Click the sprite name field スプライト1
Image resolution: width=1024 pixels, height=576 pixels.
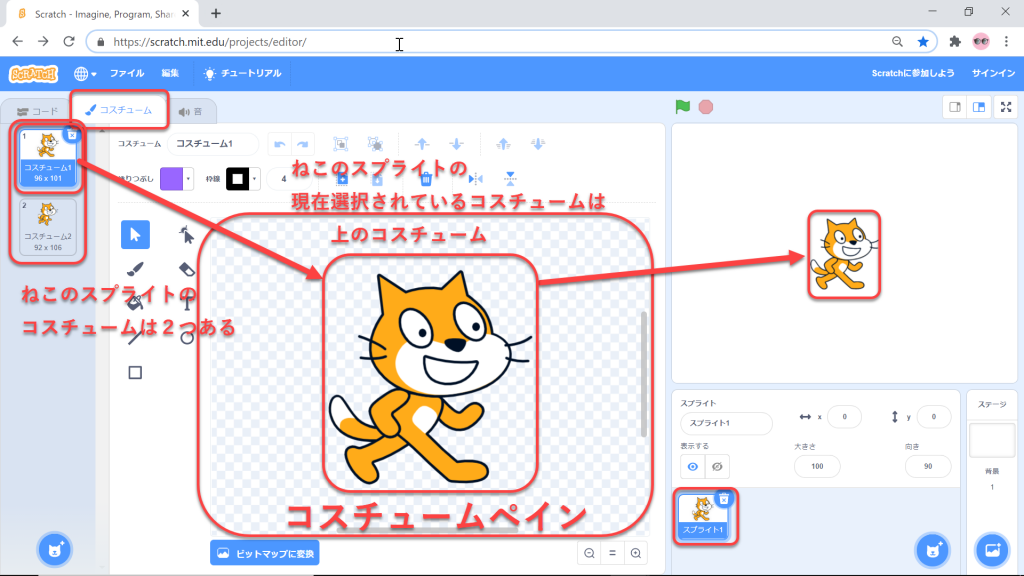726,423
